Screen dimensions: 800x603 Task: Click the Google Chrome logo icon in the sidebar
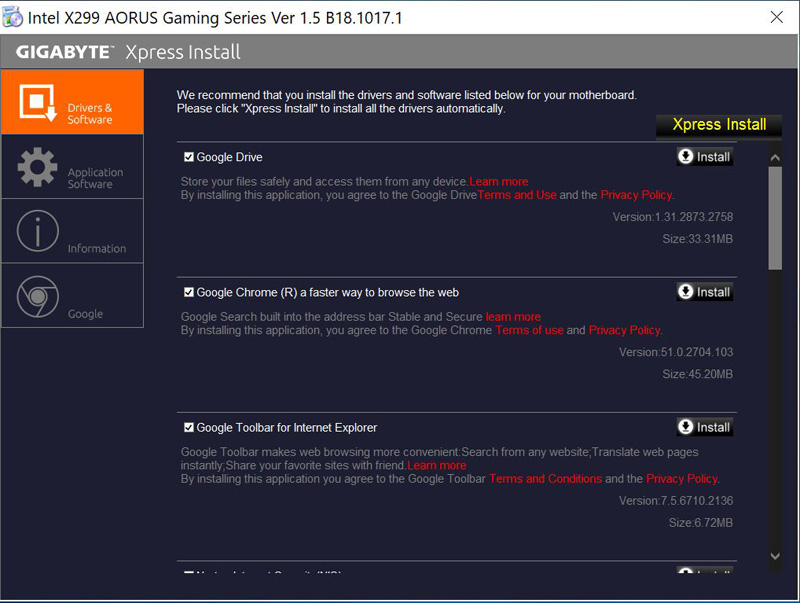pos(38,296)
